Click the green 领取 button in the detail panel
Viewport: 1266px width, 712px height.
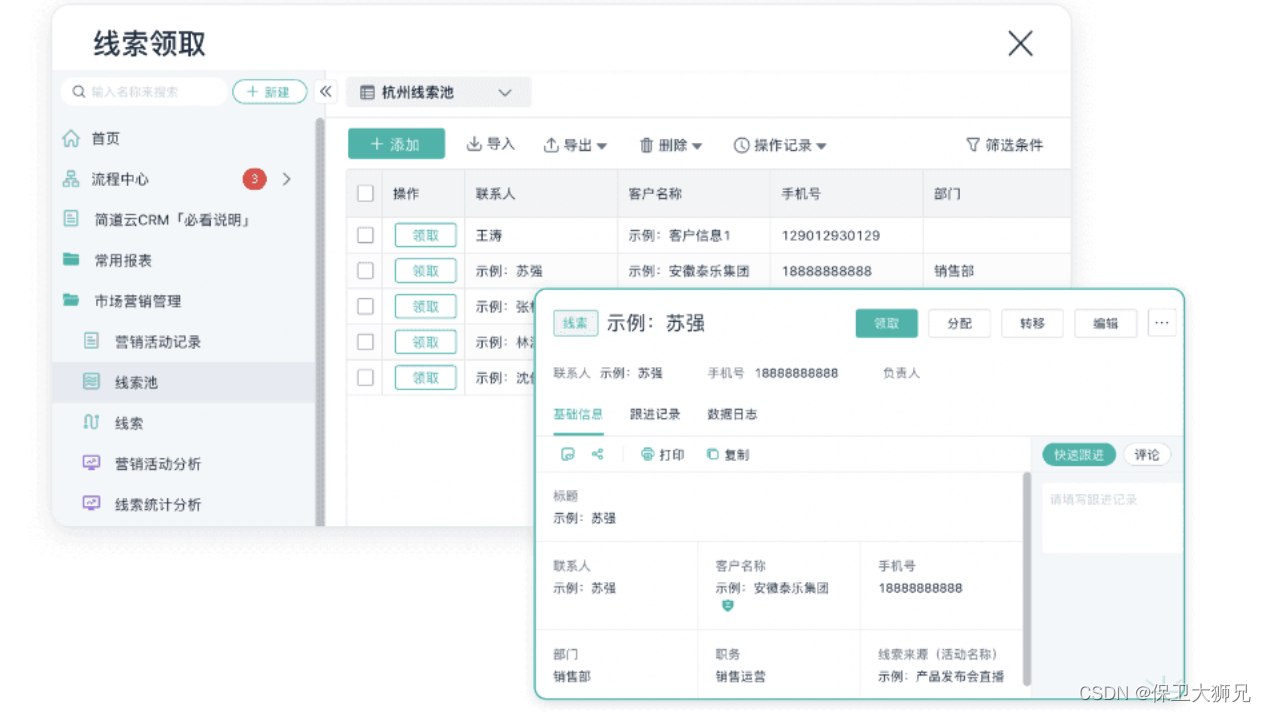coord(887,323)
